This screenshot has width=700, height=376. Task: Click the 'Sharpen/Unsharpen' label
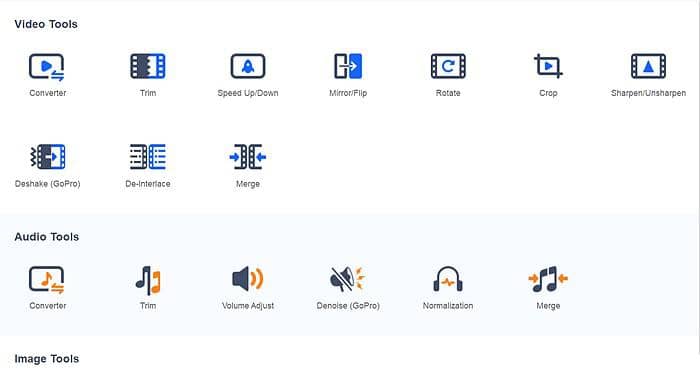pyautogui.click(x=648, y=93)
